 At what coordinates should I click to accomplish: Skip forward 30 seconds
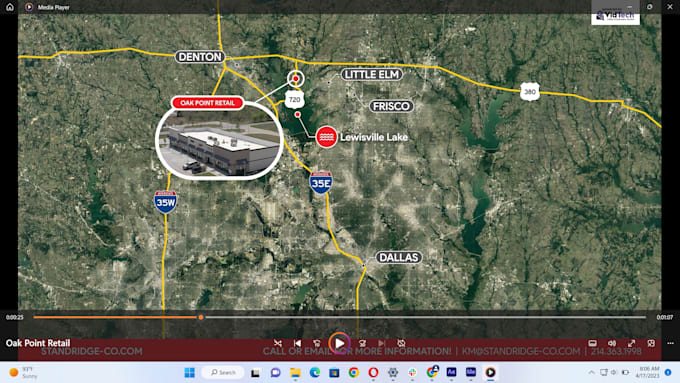click(362, 343)
